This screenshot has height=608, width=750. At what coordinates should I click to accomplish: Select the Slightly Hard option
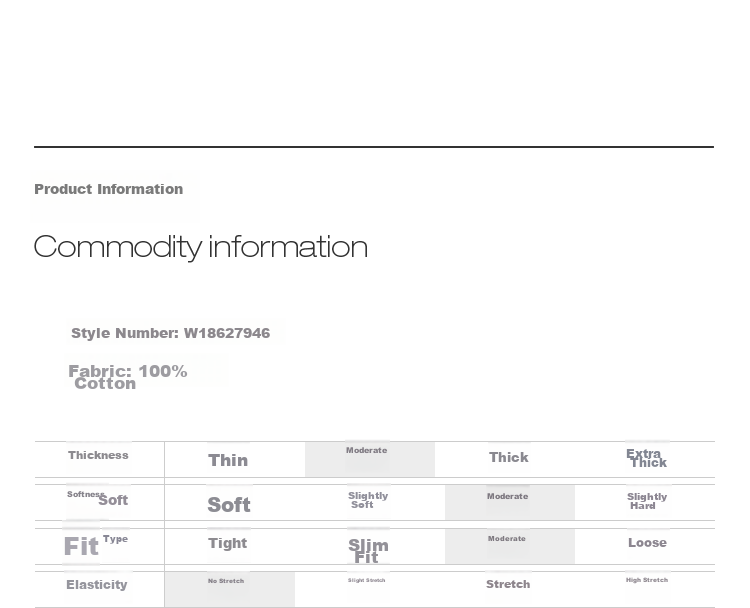pyautogui.click(x=647, y=501)
